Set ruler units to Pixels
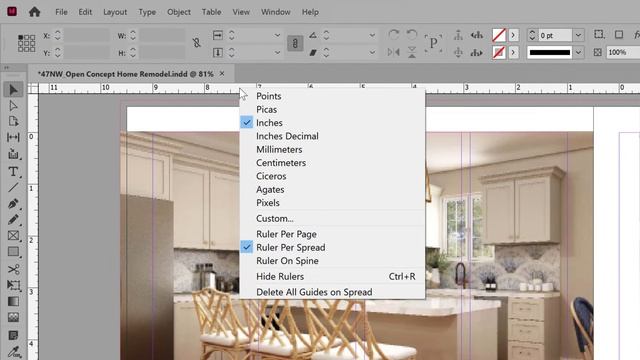Image resolution: width=640 pixels, height=360 pixels. click(268, 202)
